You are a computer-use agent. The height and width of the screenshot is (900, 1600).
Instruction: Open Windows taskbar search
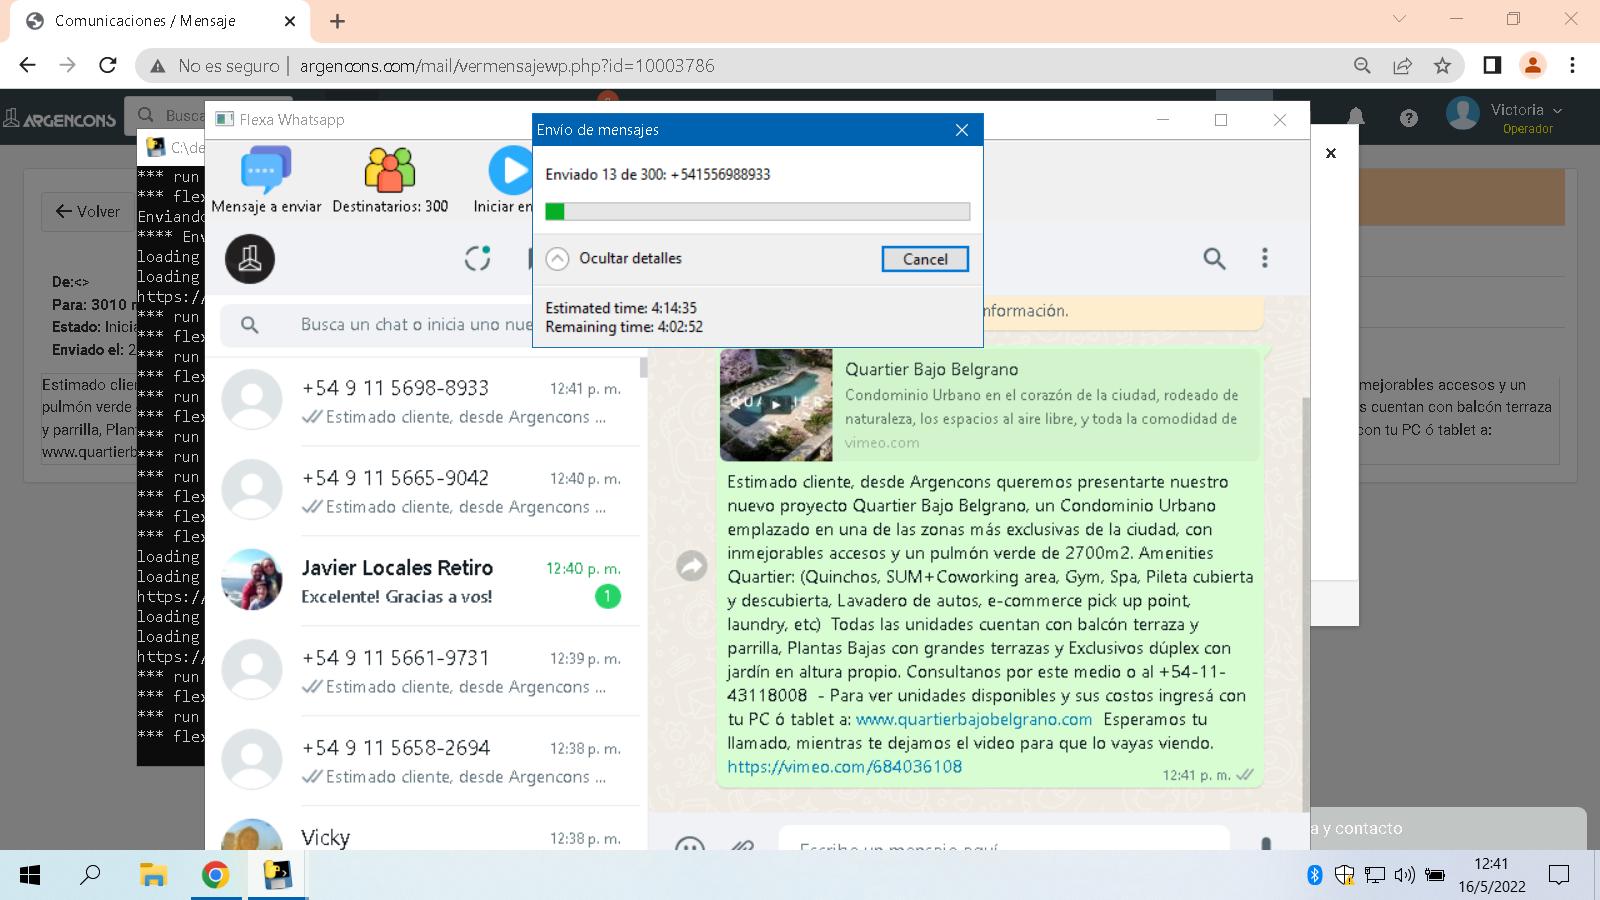pyautogui.click(x=90, y=876)
